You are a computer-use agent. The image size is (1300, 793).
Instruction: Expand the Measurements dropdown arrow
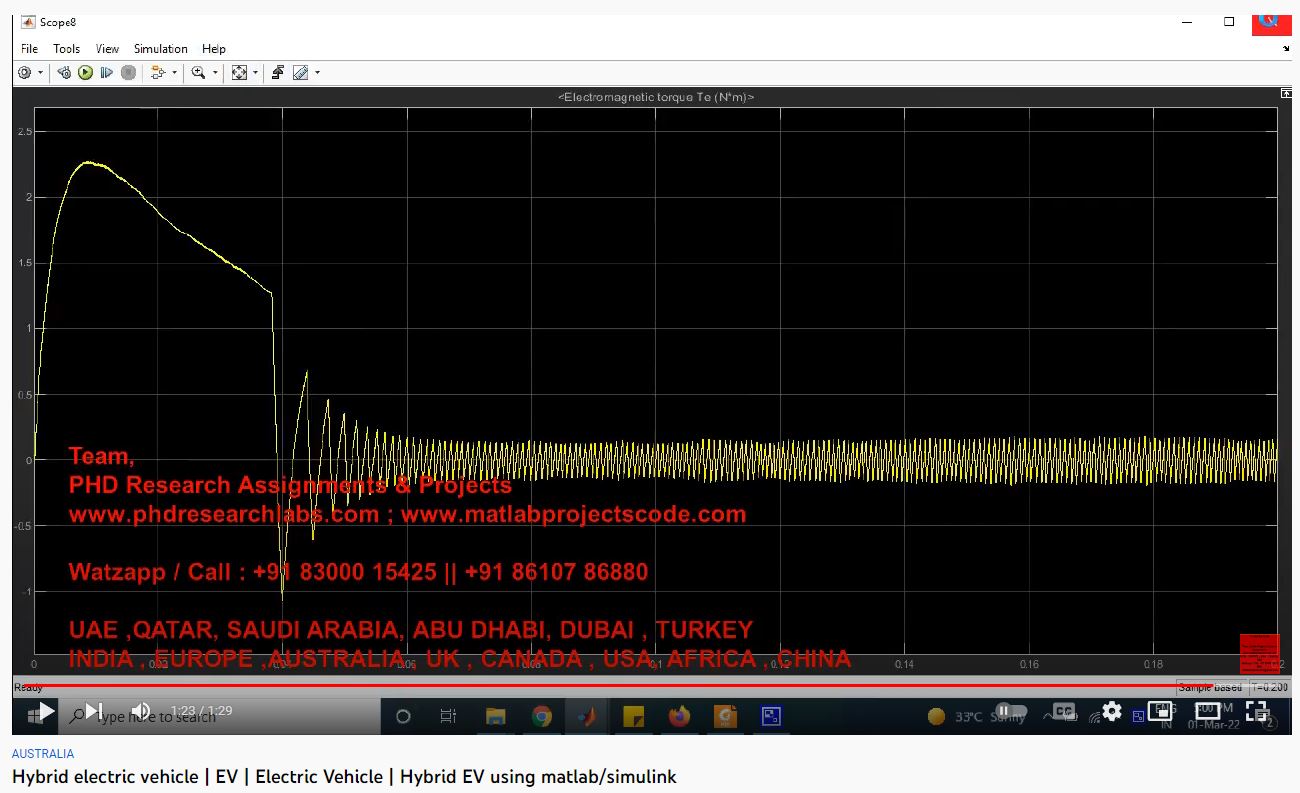317,73
